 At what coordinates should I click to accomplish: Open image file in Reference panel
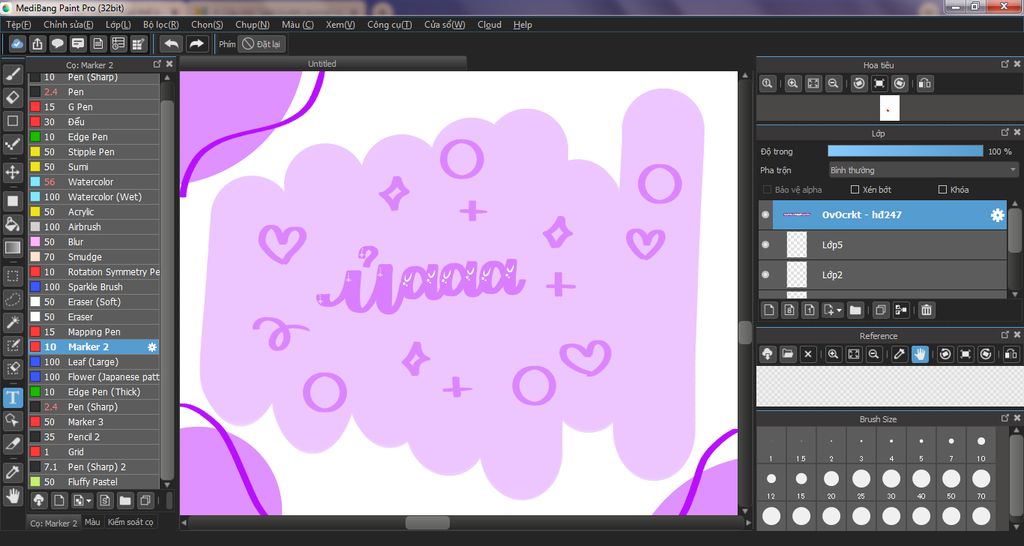(788, 354)
